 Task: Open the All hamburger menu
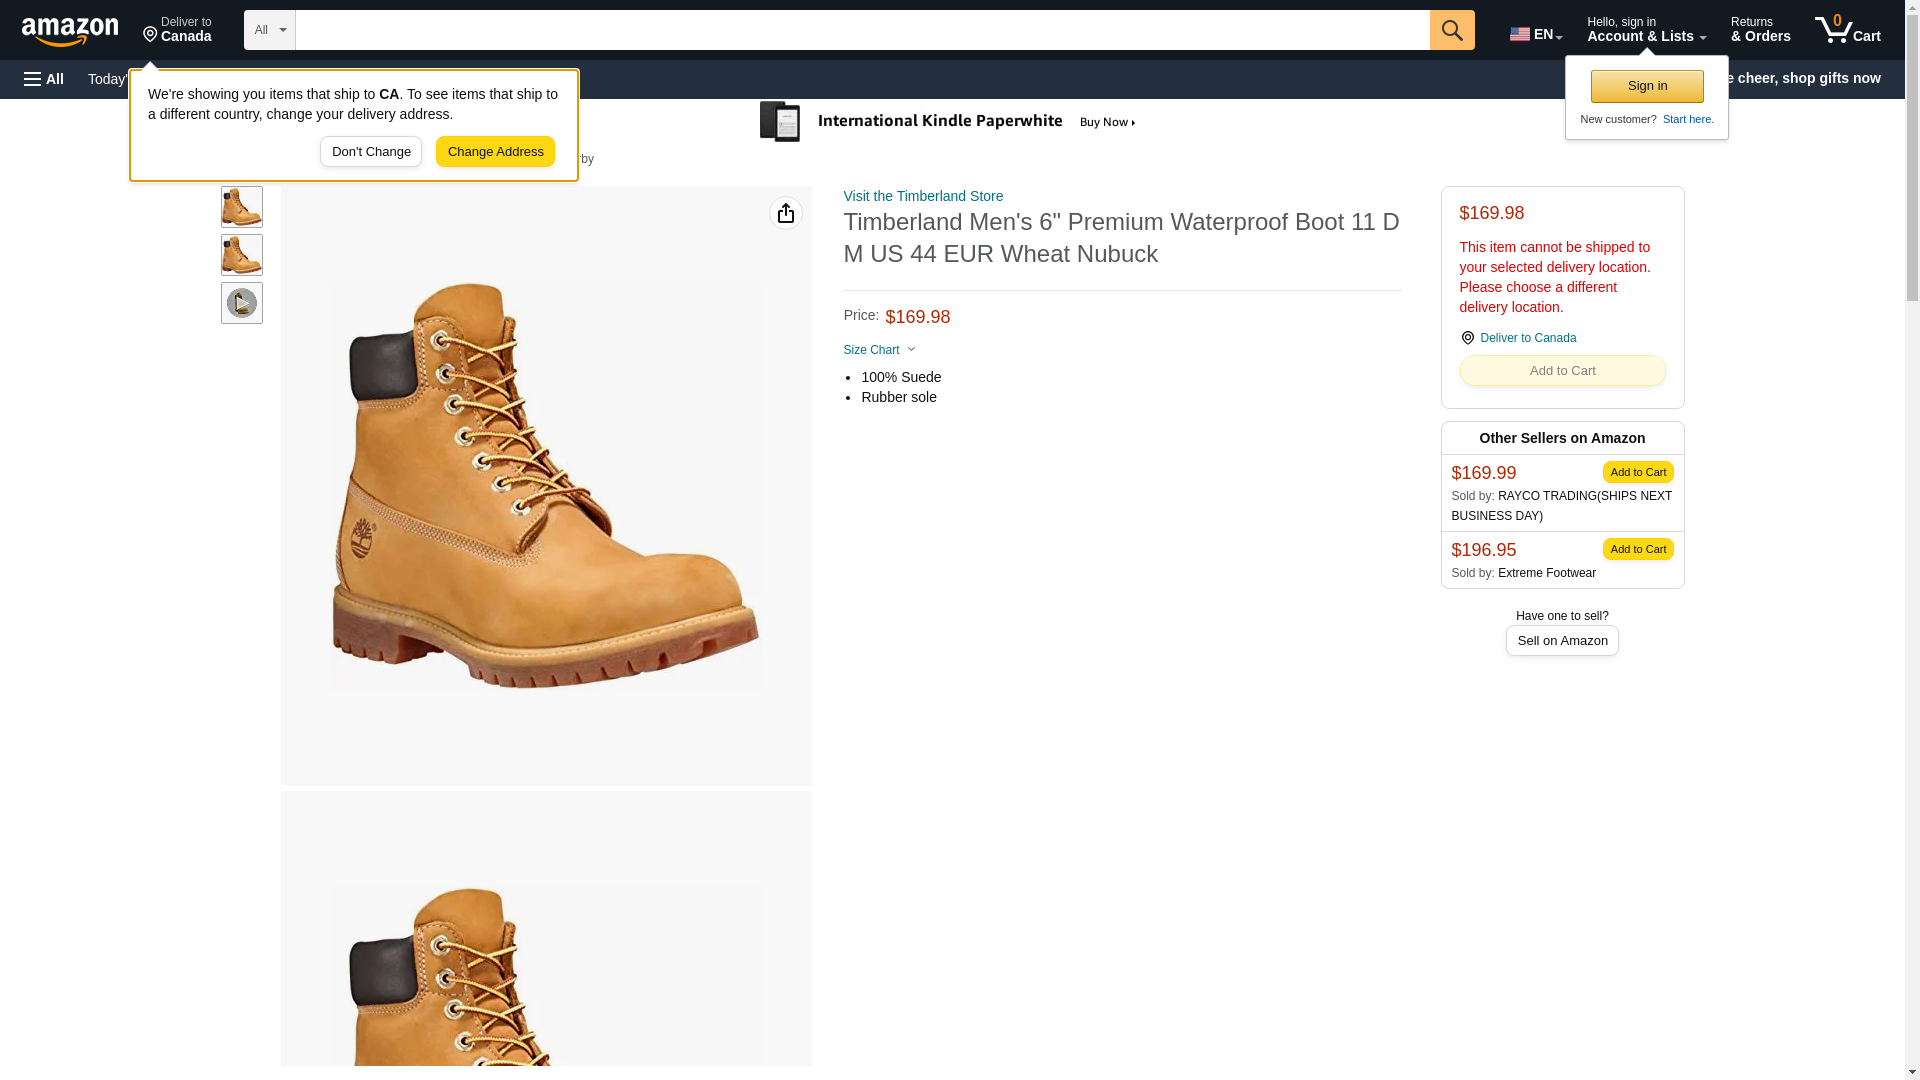point(44,79)
